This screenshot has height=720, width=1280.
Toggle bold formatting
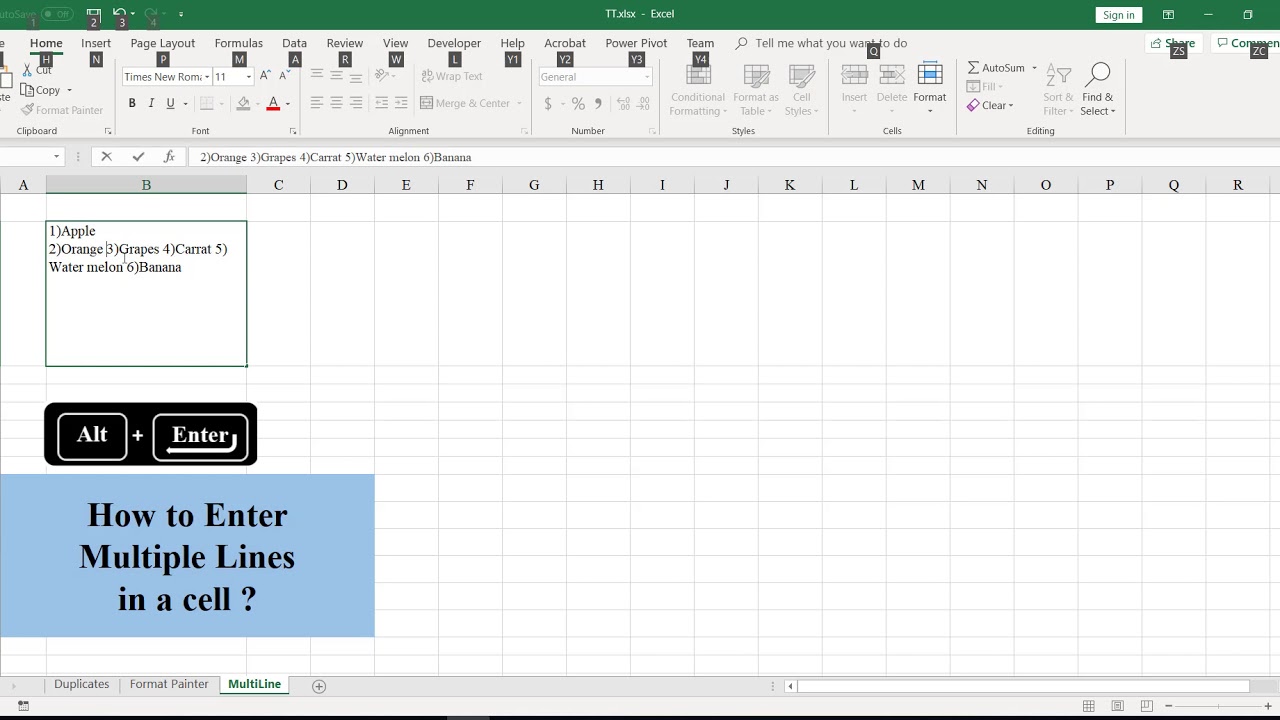[x=132, y=103]
